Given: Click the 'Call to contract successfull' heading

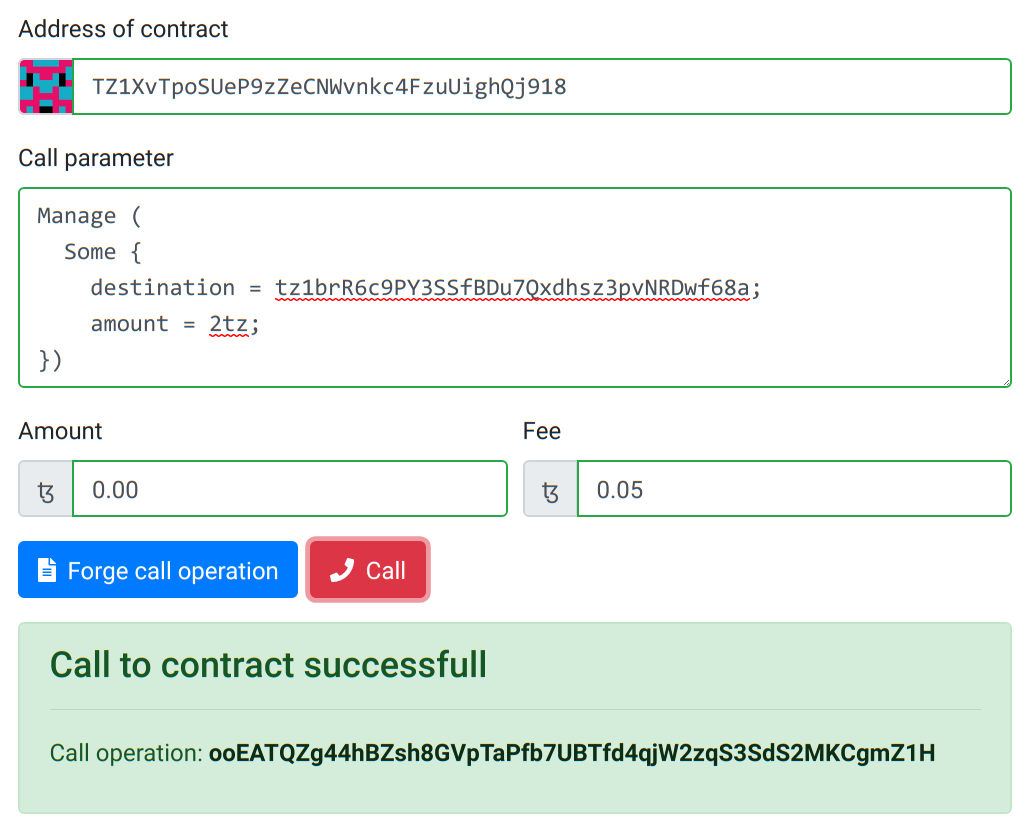Looking at the screenshot, I should pyautogui.click(x=268, y=665).
